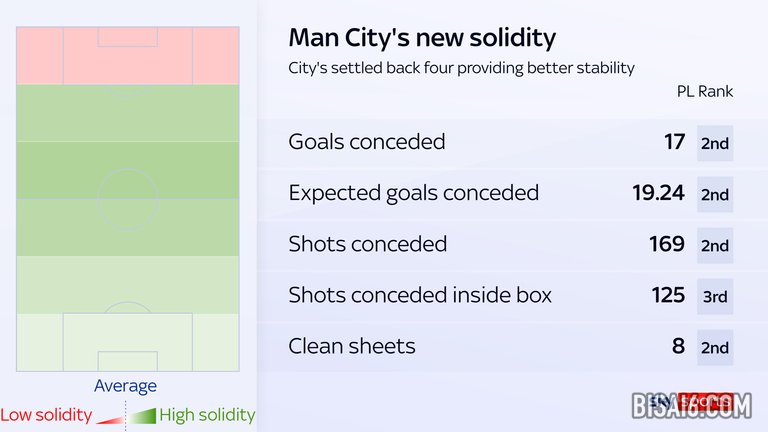Click the top goal box on the pitch
This screenshot has width=768, height=432.
tap(127, 37)
